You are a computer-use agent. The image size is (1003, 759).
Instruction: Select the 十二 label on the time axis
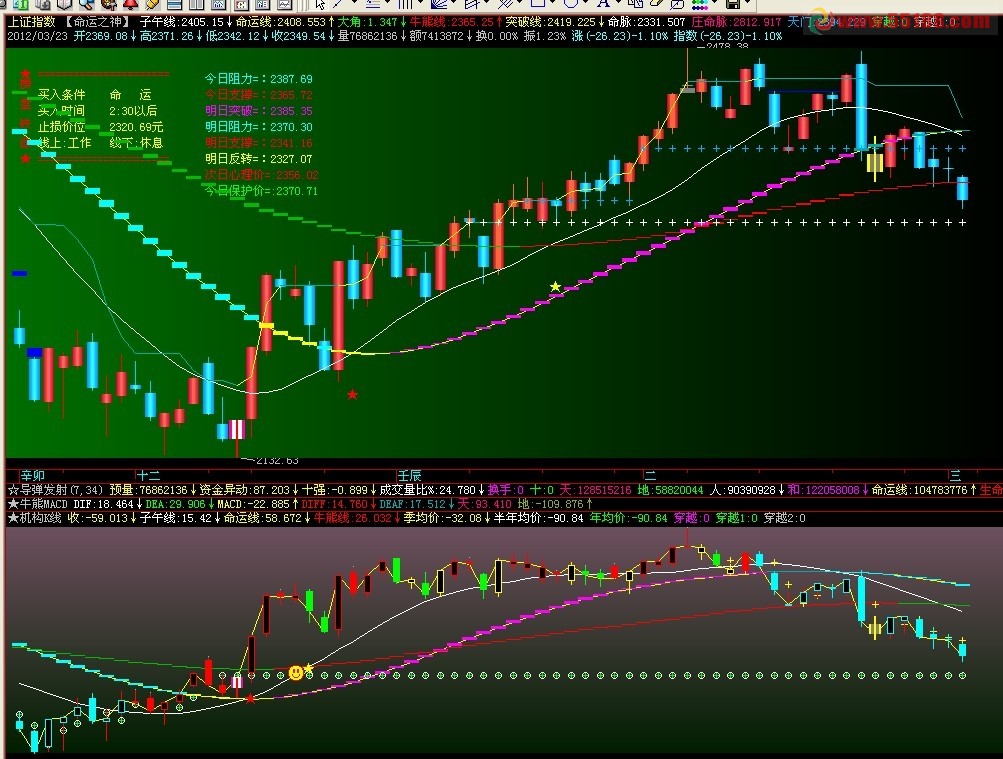148,475
